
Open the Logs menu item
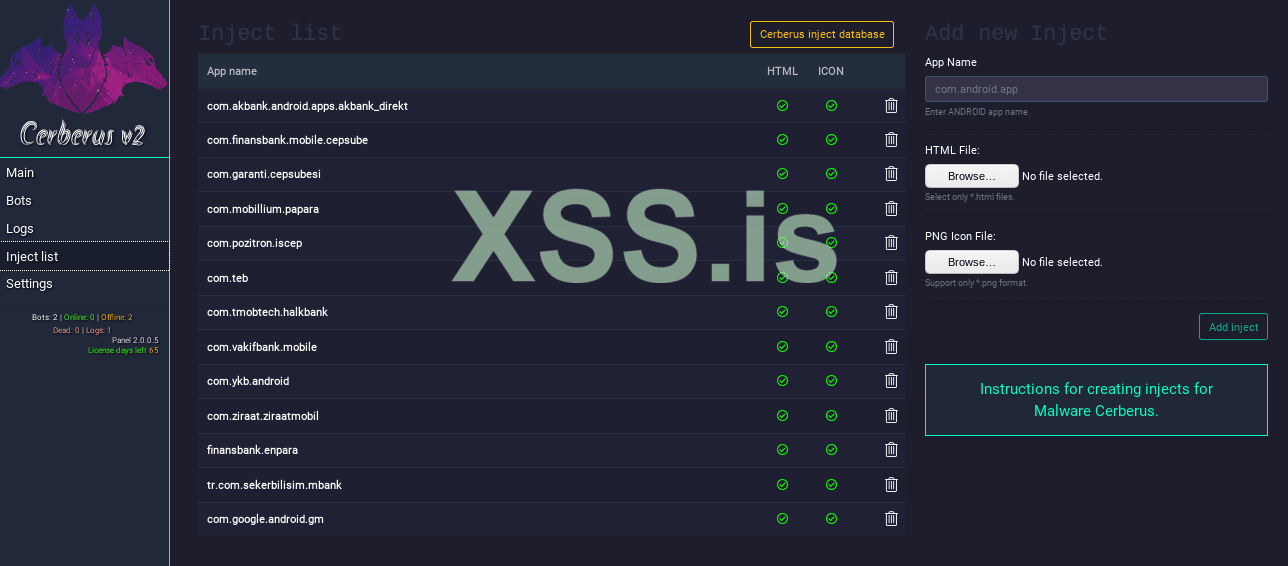pyautogui.click(x=84, y=229)
